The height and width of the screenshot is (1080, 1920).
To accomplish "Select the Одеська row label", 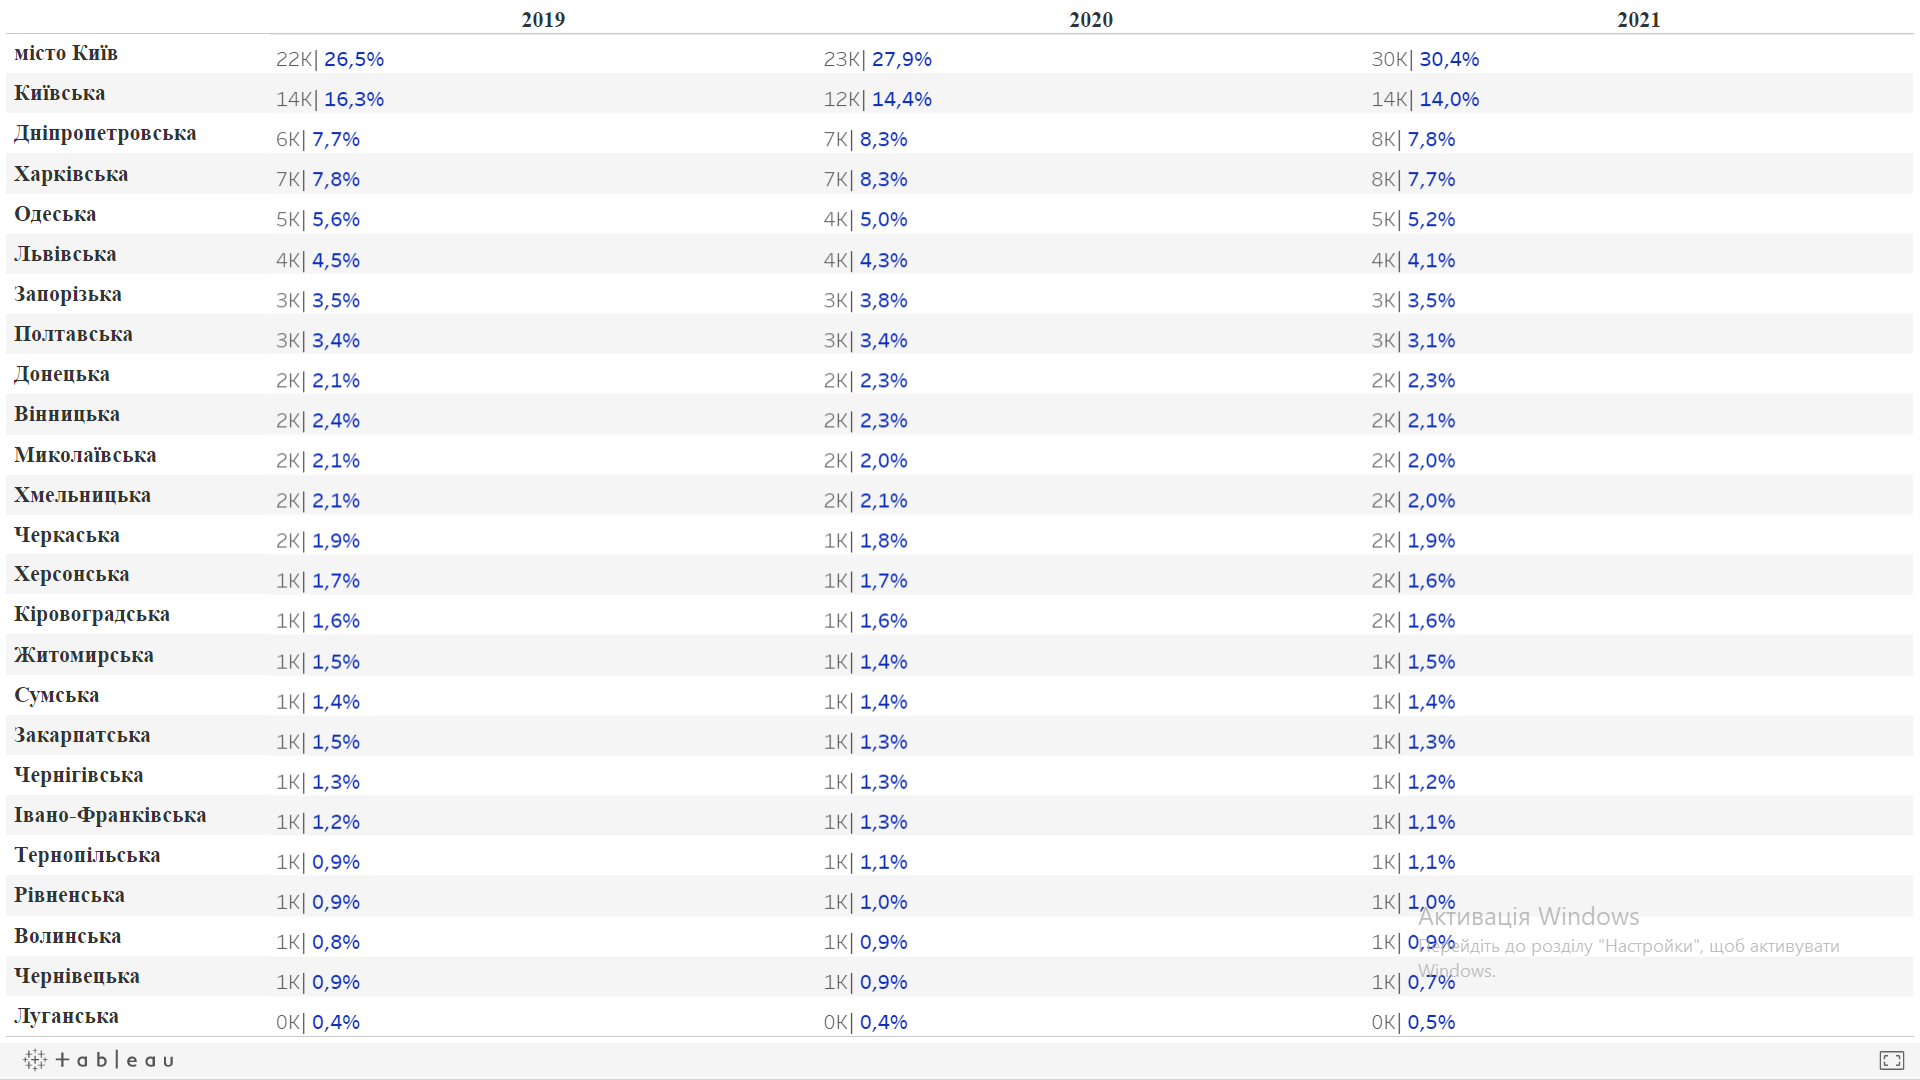I will tap(55, 215).
